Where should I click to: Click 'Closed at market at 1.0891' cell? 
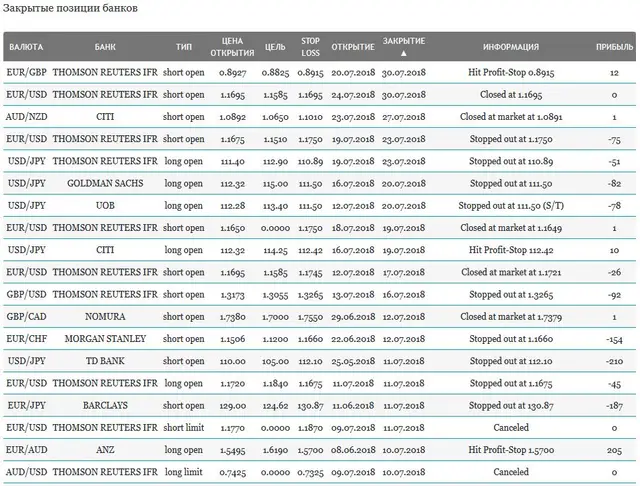click(511, 117)
